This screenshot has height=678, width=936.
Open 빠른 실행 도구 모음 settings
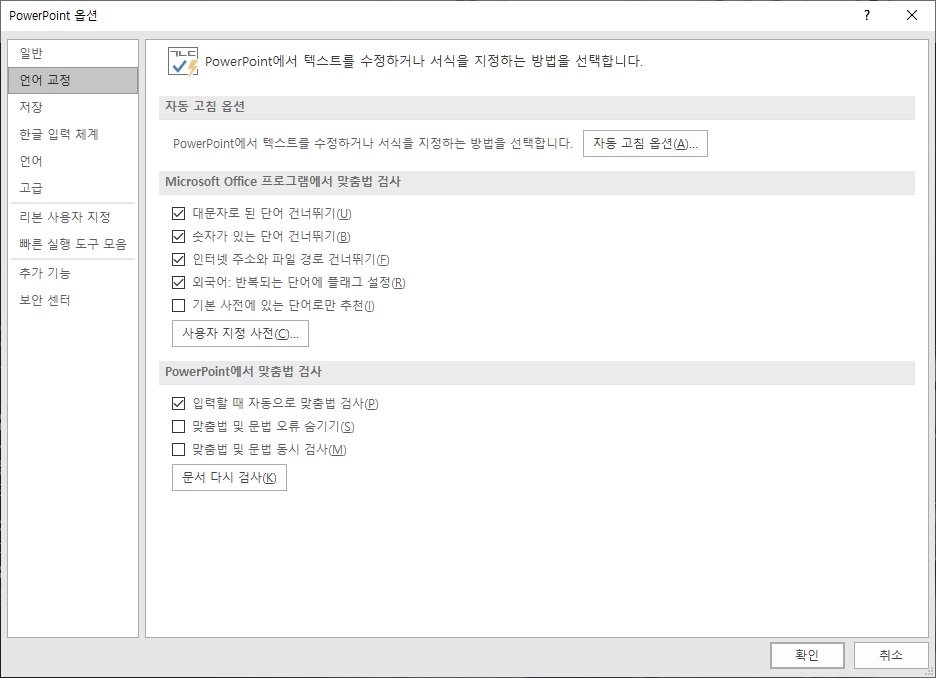[x=73, y=244]
